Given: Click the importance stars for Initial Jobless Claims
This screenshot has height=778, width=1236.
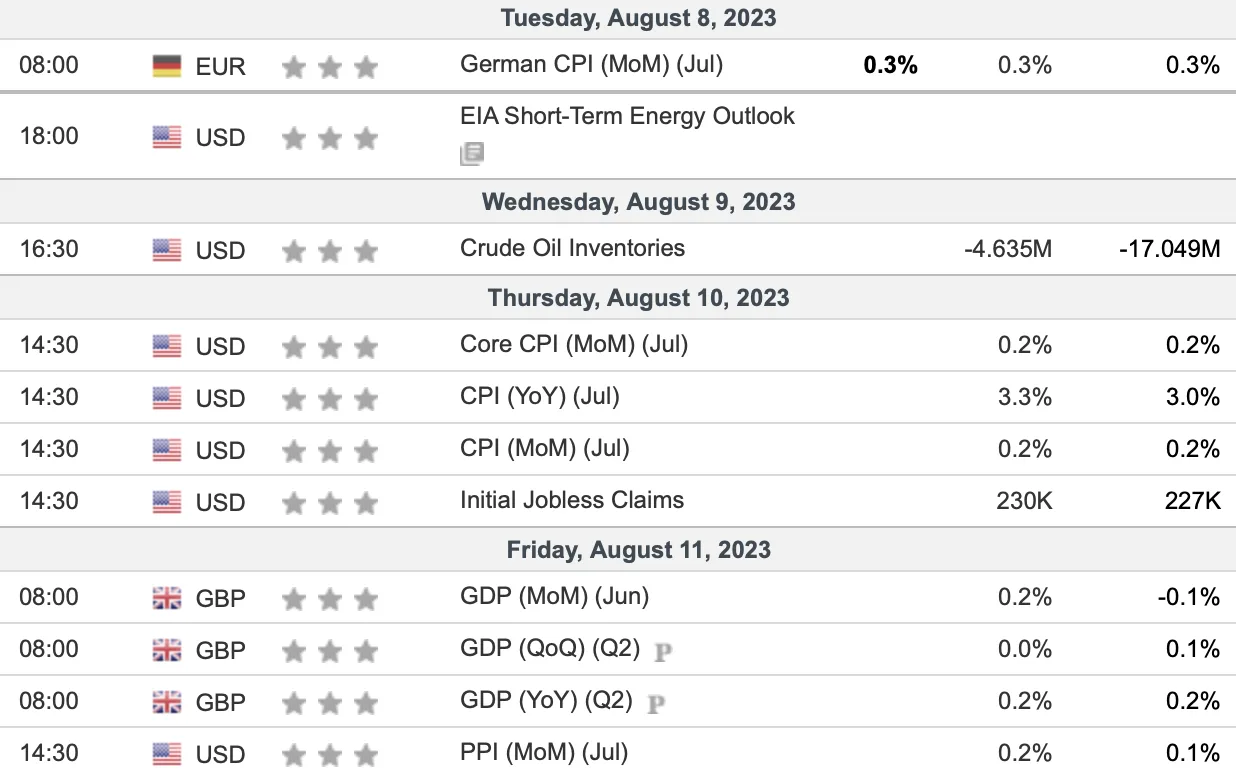Looking at the screenshot, I should [x=330, y=501].
